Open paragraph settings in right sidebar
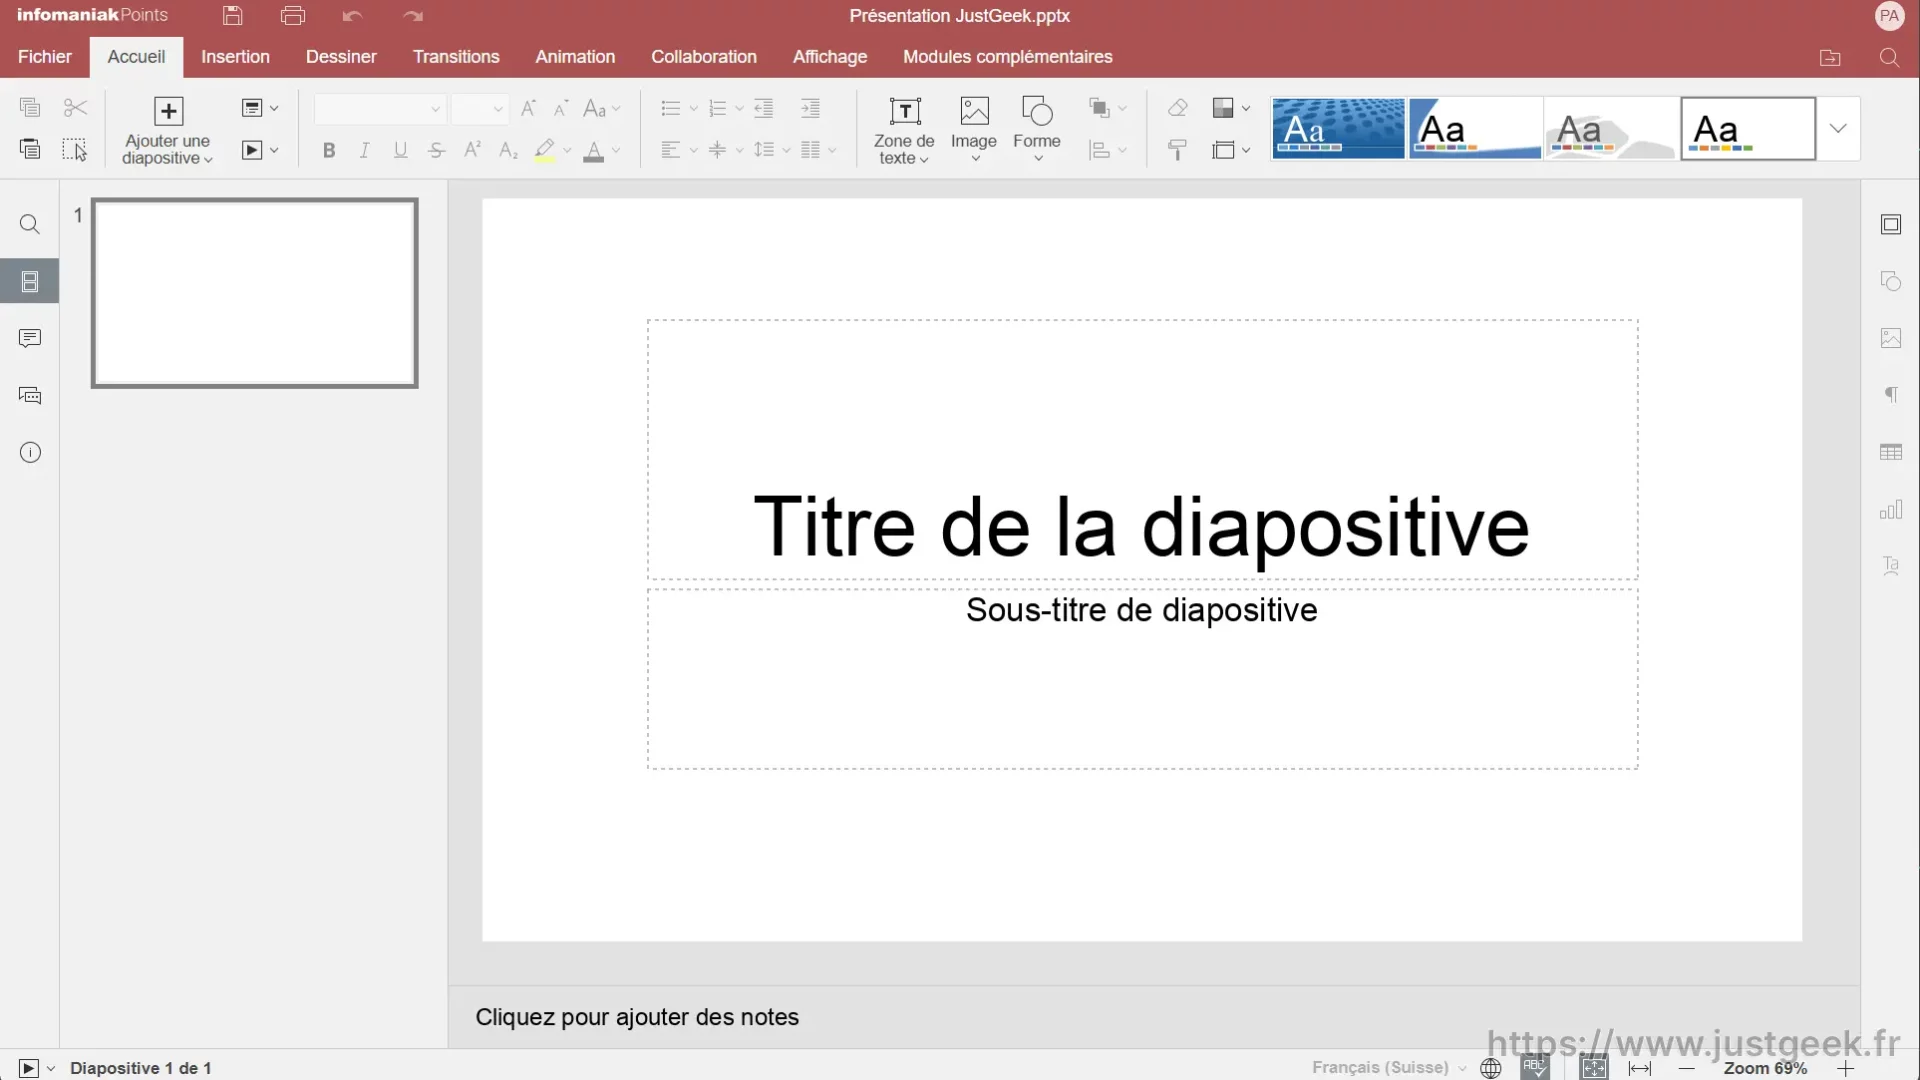The width and height of the screenshot is (1920, 1080). (1891, 395)
